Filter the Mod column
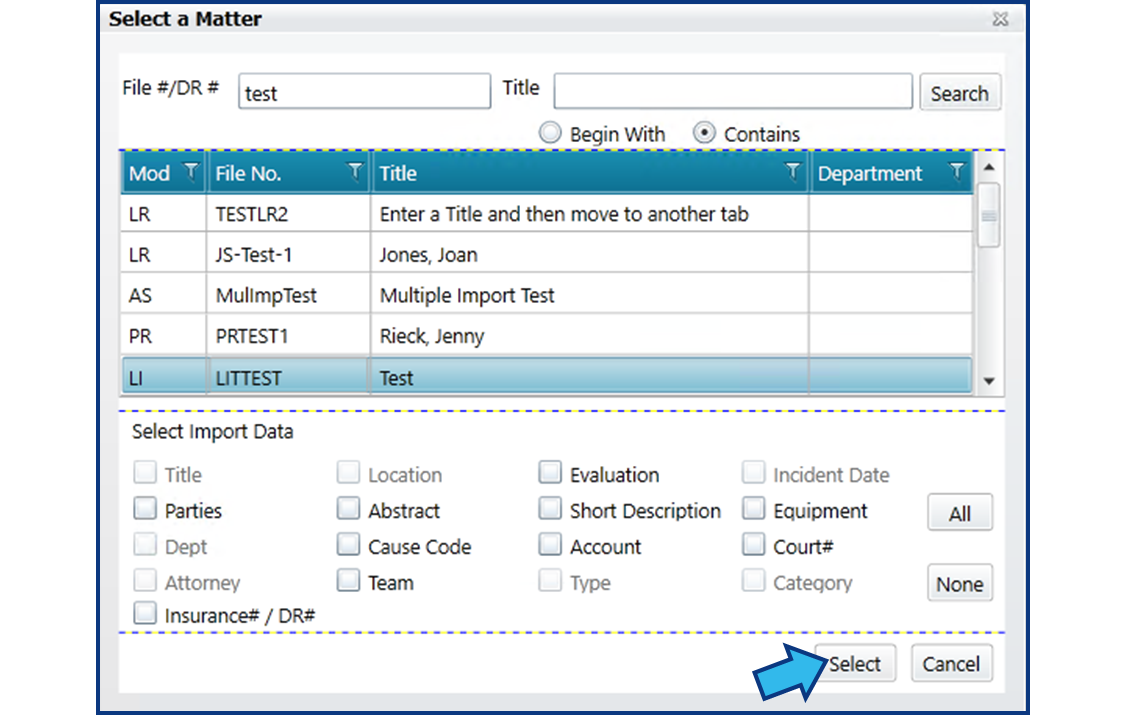Screen dimensions: 1124x716 coord(191,172)
